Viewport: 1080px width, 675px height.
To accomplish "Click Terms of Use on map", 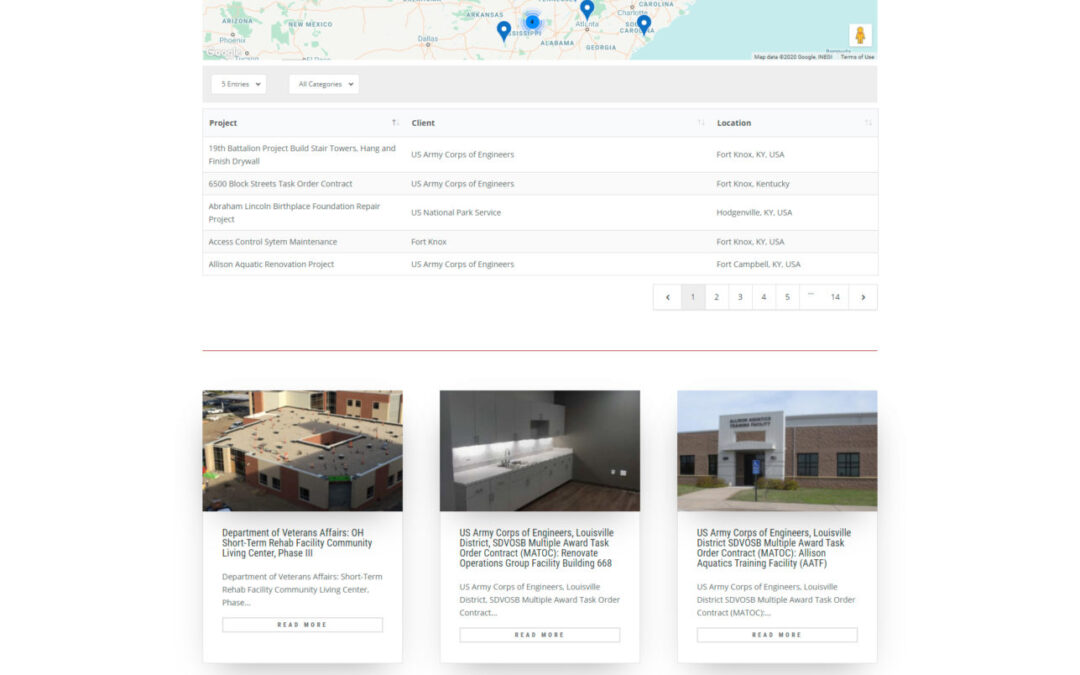I will pos(857,57).
